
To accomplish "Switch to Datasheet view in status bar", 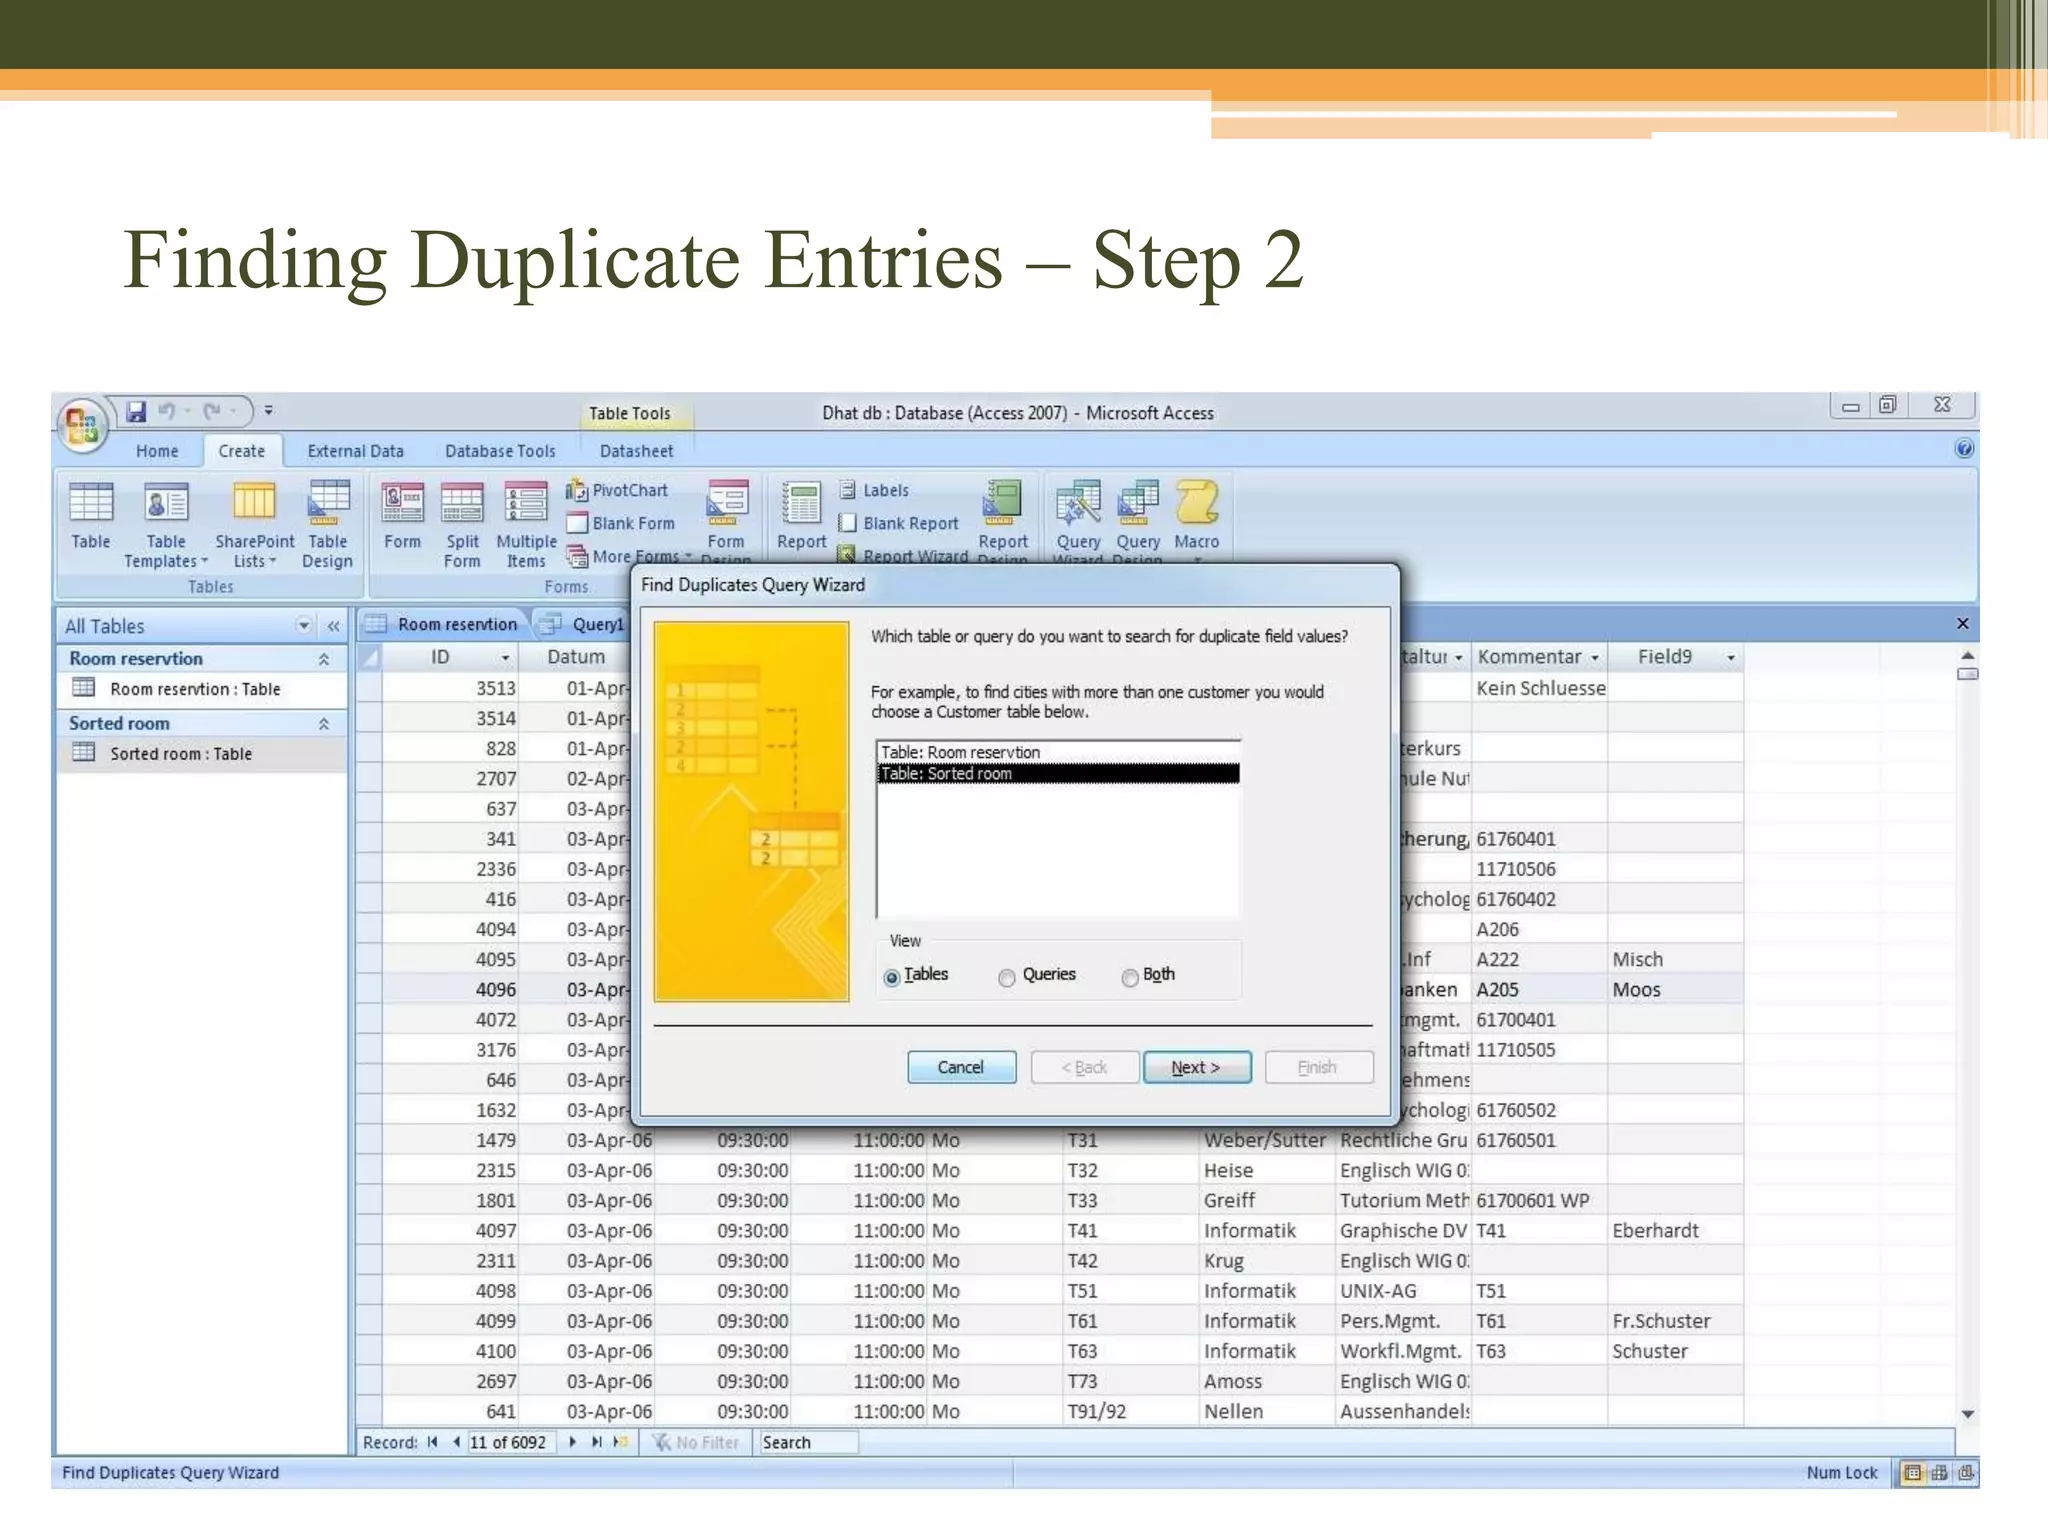I will 1912,1472.
